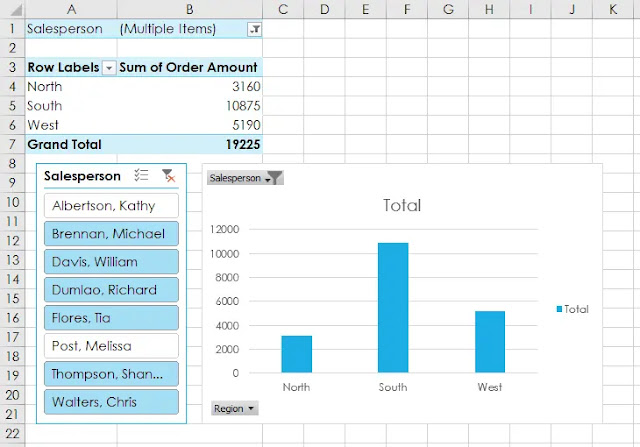Image resolution: width=640 pixels, height=447 pixels.
Task: Click the Select All corner triangle
Action: (15, 9)
